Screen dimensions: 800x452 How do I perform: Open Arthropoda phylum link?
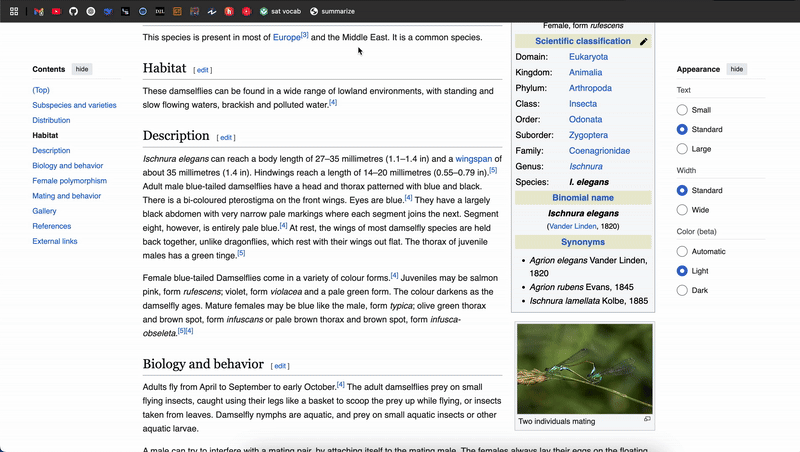pos(590,88)
